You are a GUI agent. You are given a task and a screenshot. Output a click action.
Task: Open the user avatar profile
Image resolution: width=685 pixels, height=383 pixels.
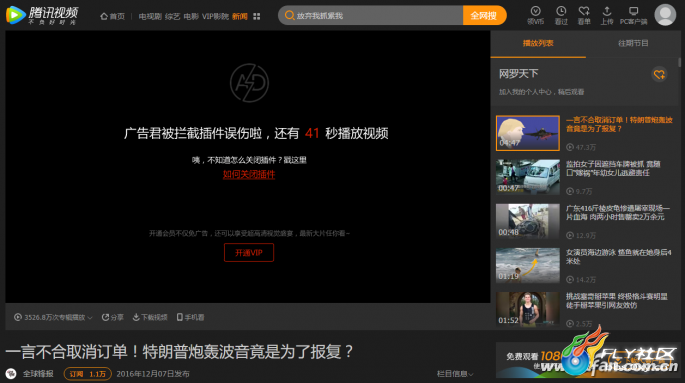click(665, 15)
